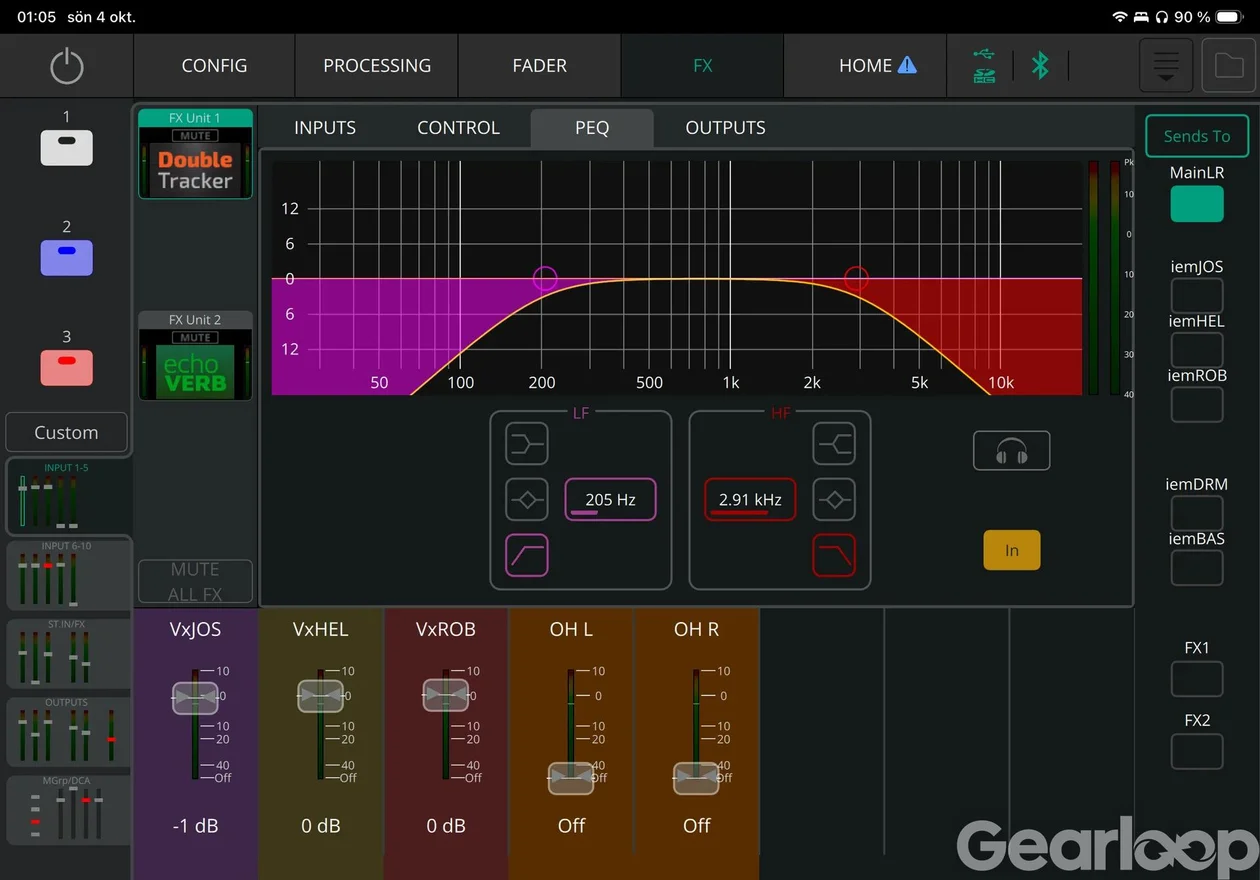Toggle the MainLR send button
Image resolution: width=1260 pixels, height=880 pixels.
[1197, 204]
